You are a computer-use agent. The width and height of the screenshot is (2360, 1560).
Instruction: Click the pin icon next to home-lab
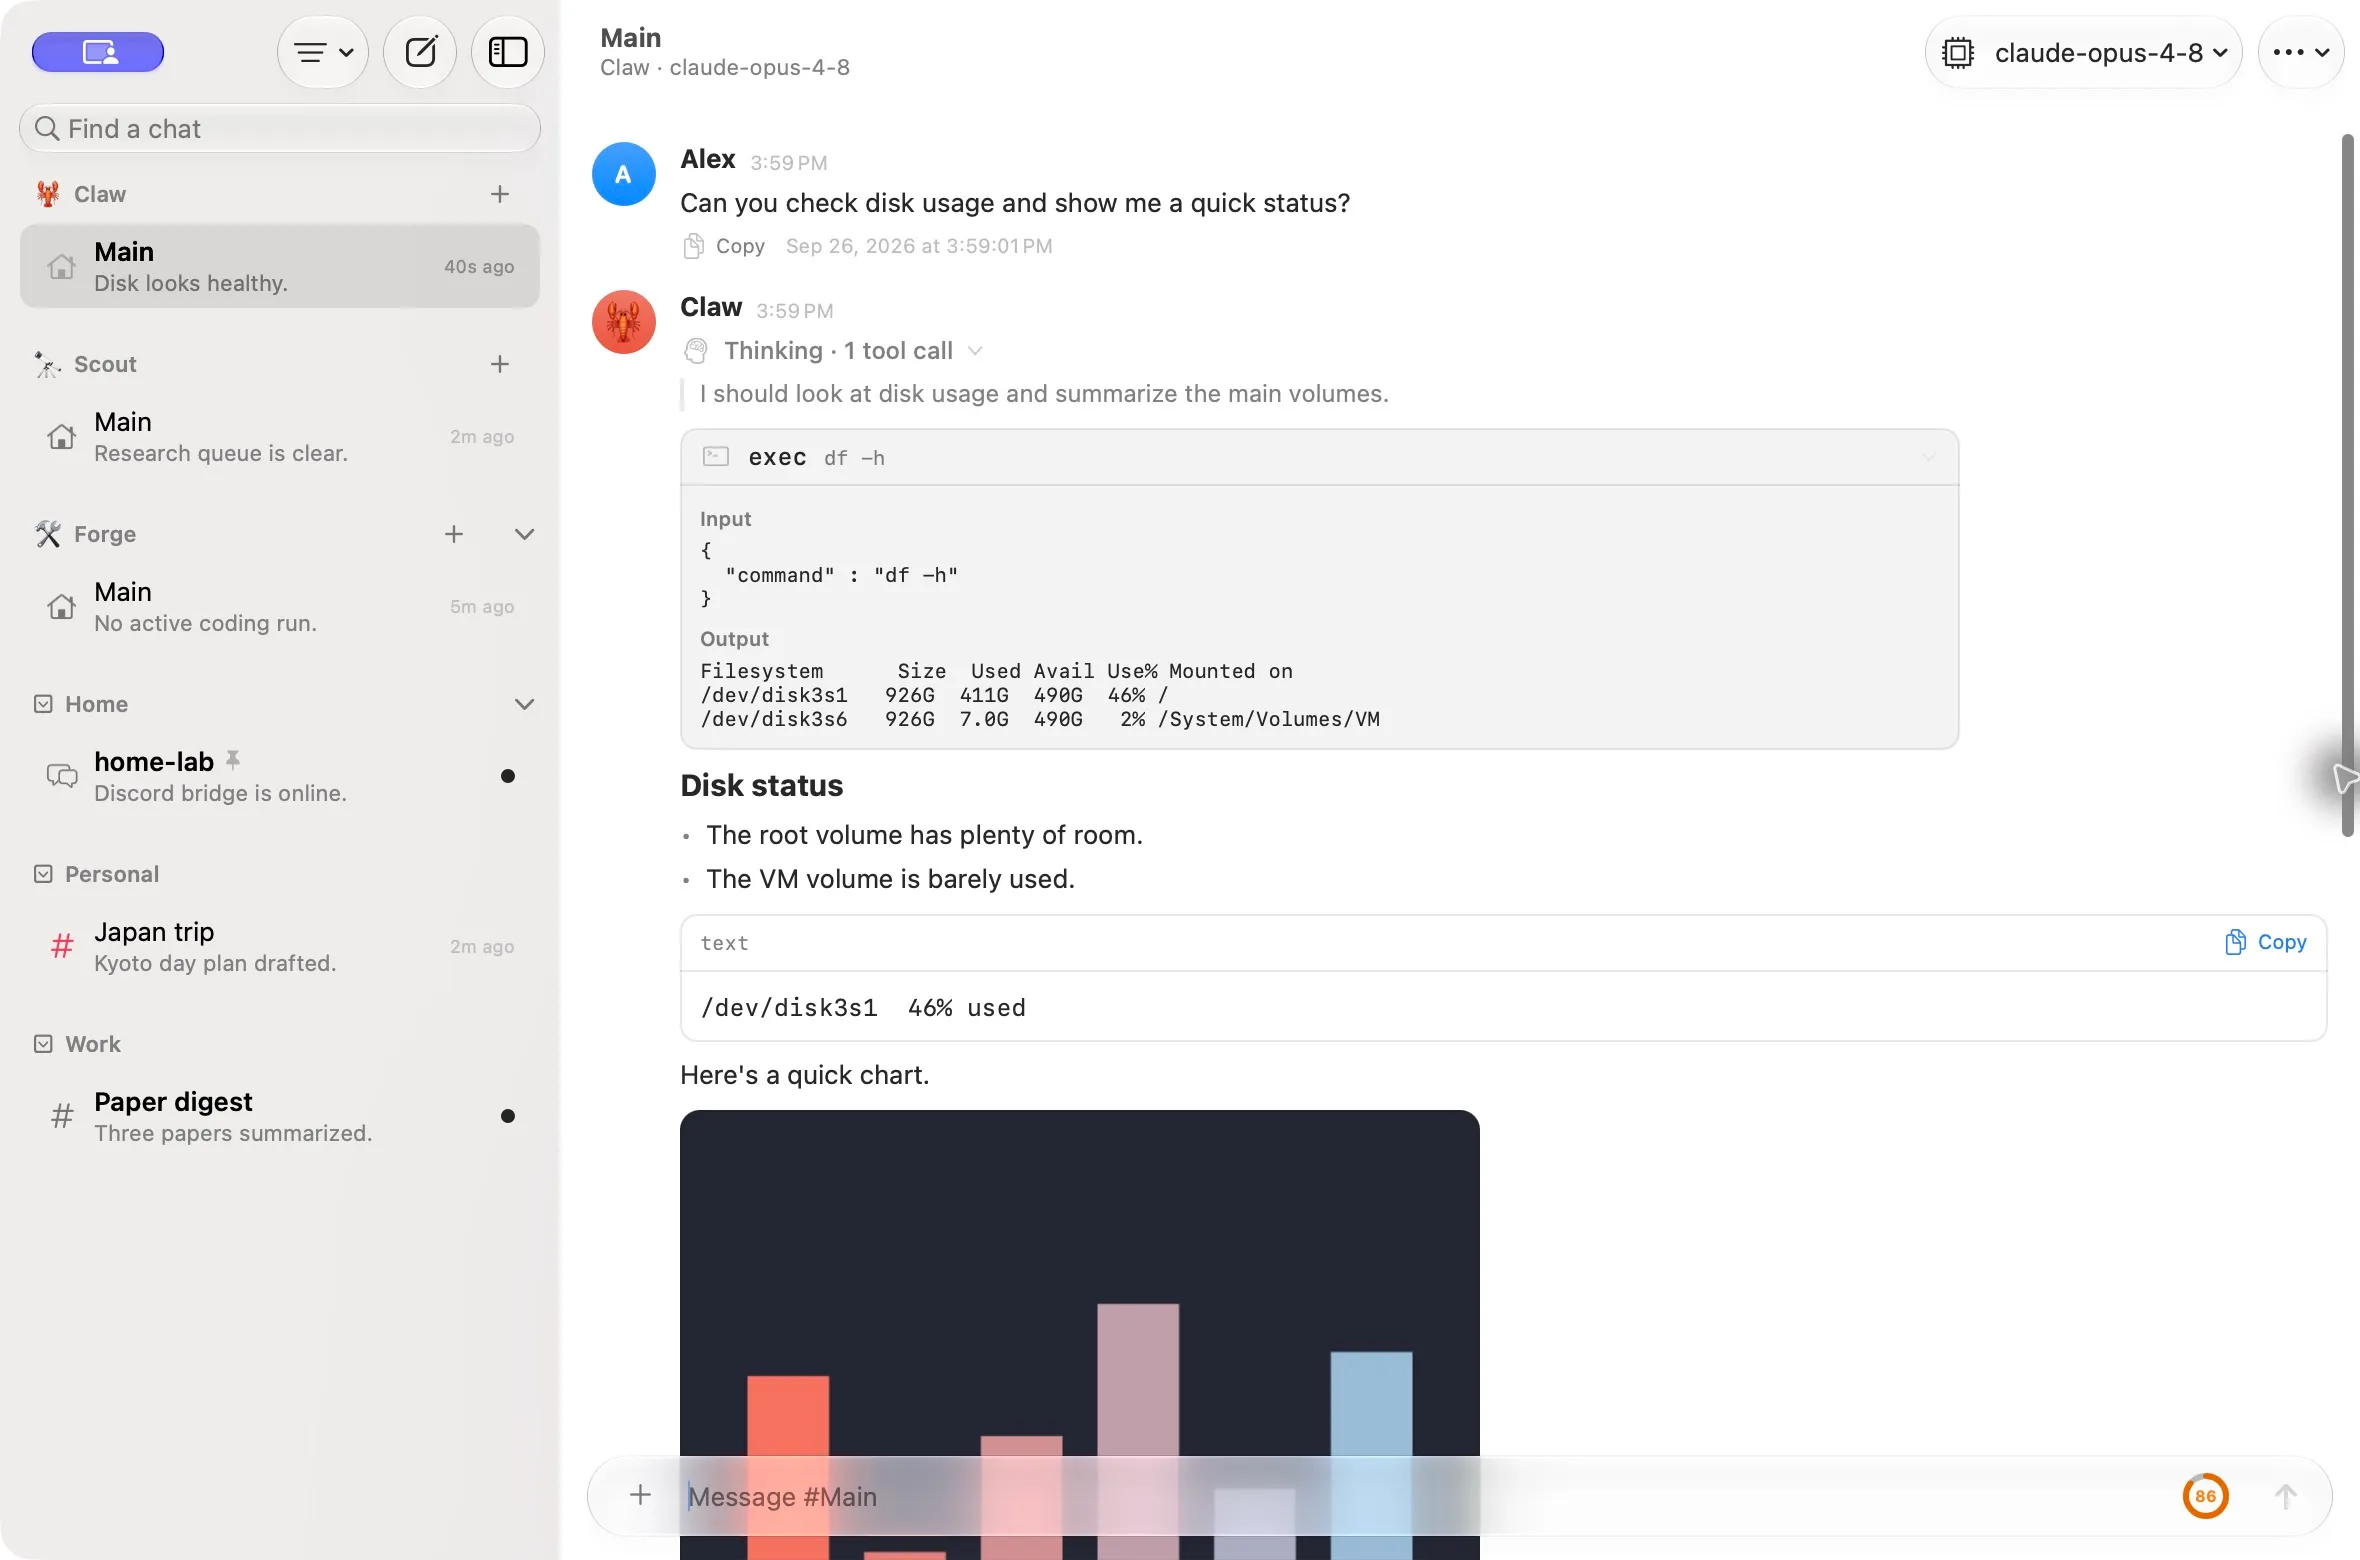pos(233,760)
